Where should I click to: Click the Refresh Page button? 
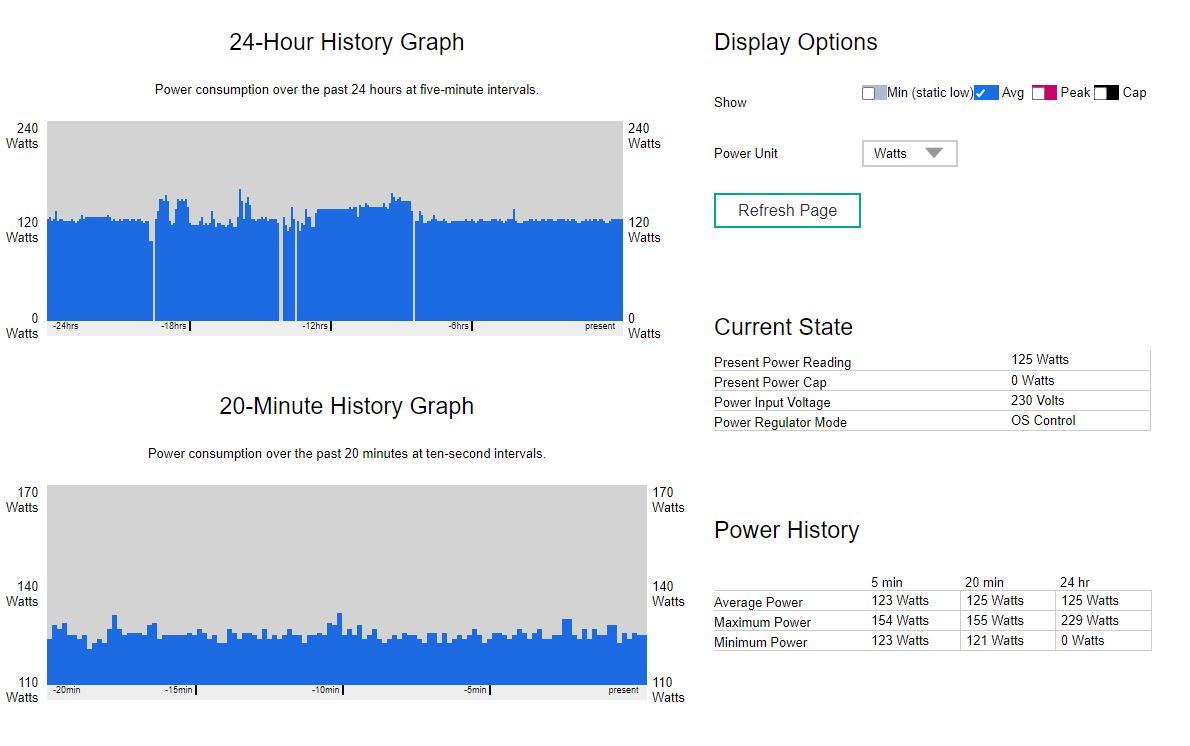click(x=787, y=210)
